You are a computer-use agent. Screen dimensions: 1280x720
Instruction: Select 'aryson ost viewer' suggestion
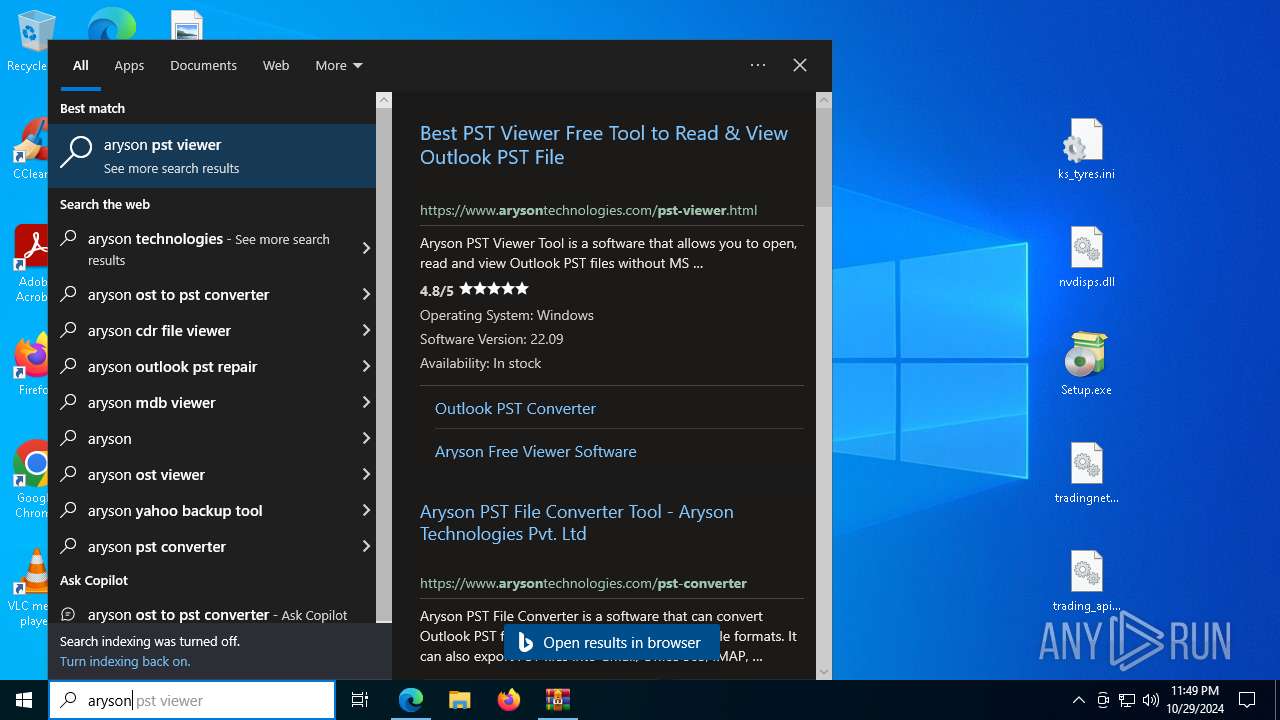click(x=201, y=474)
